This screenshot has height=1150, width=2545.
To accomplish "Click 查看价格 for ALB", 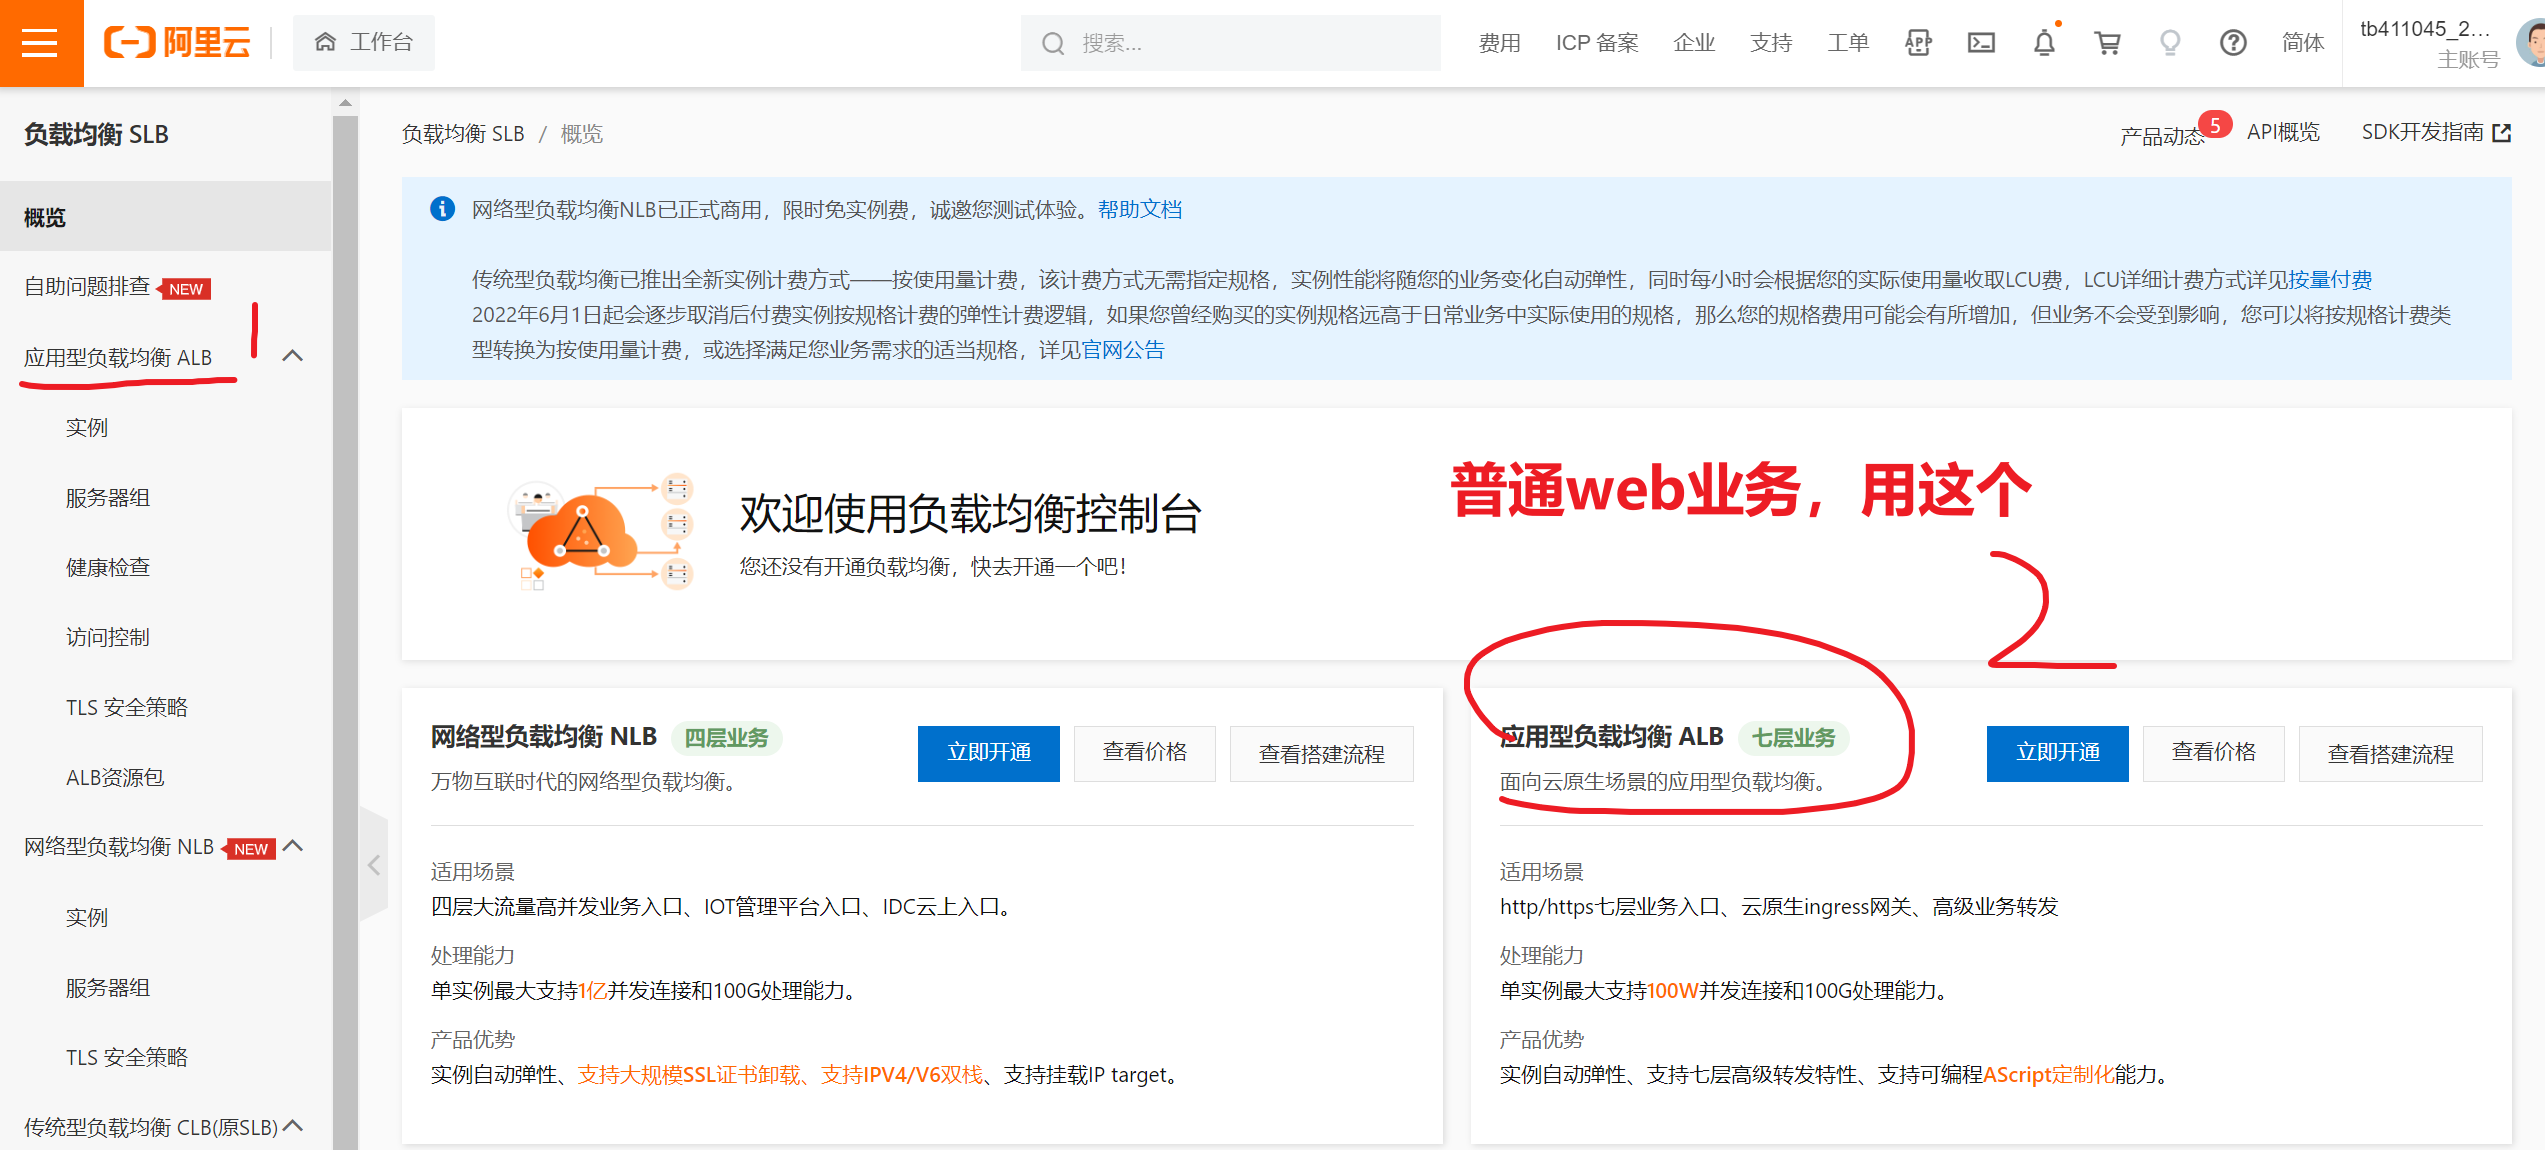I will (x=2212, y=753).
